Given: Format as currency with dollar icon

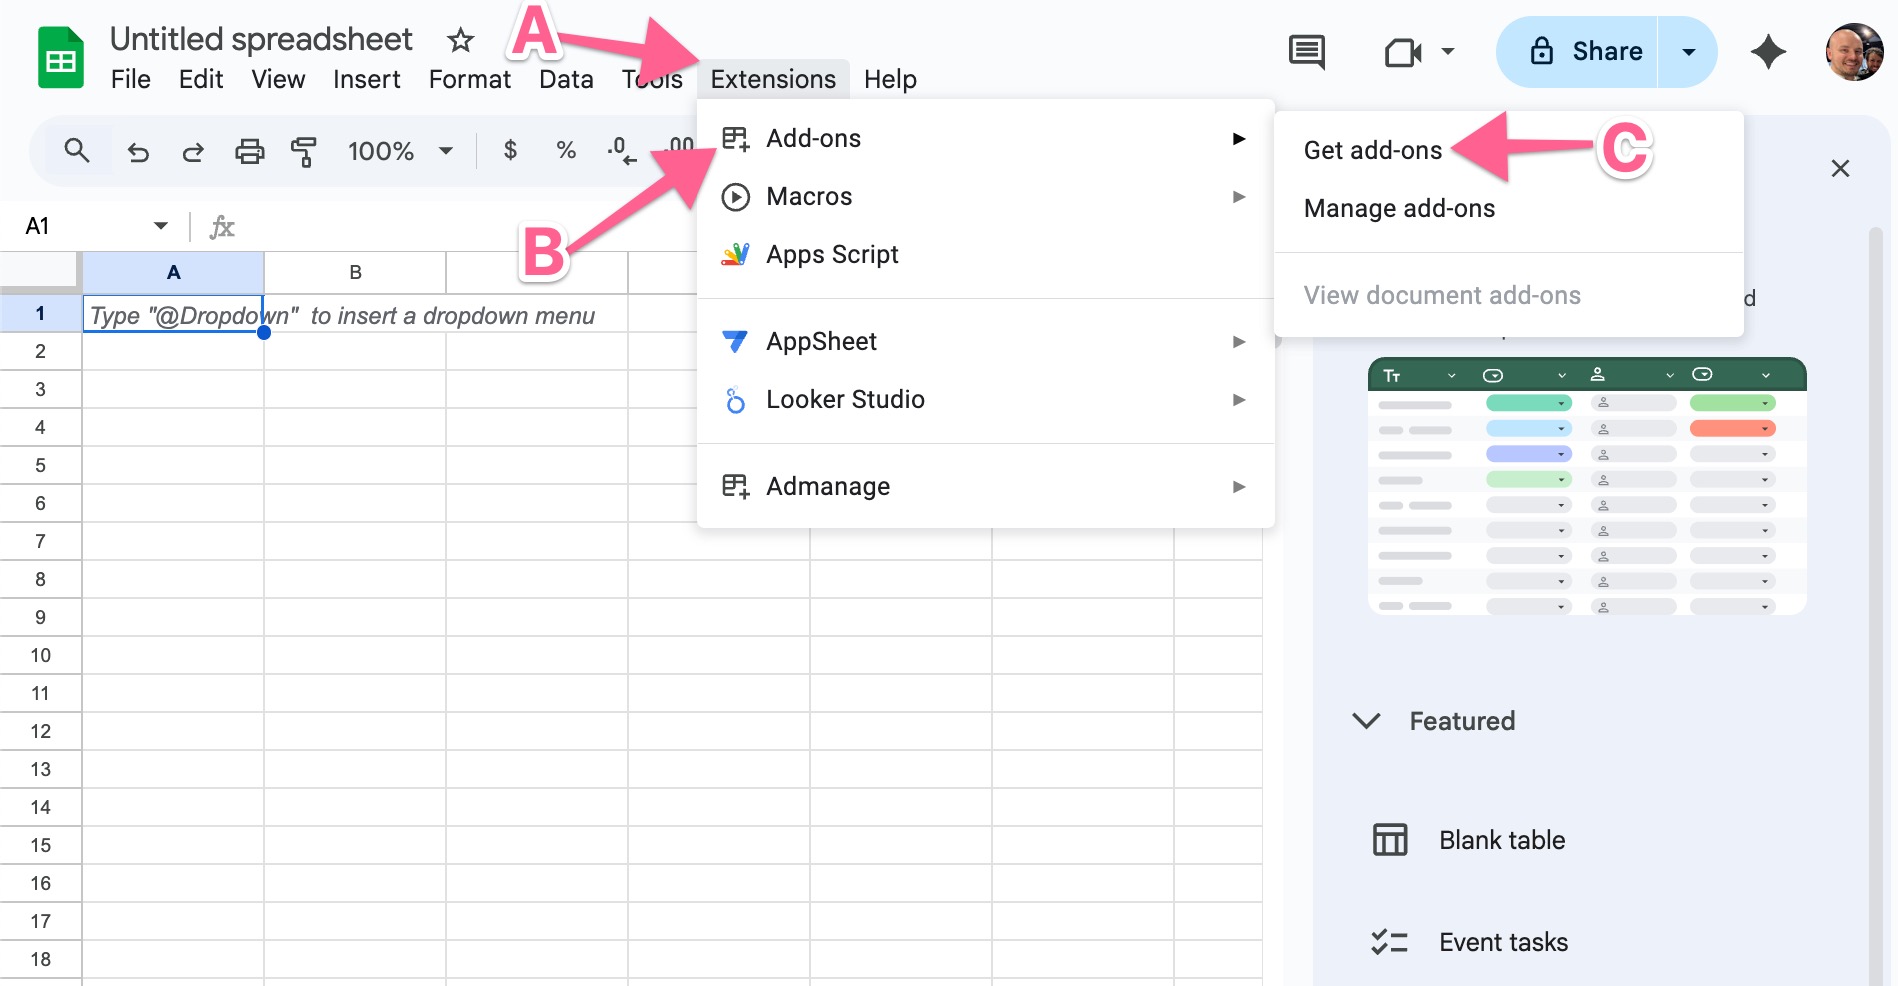Looking at the screenshot, I should (x=510, y=151).
